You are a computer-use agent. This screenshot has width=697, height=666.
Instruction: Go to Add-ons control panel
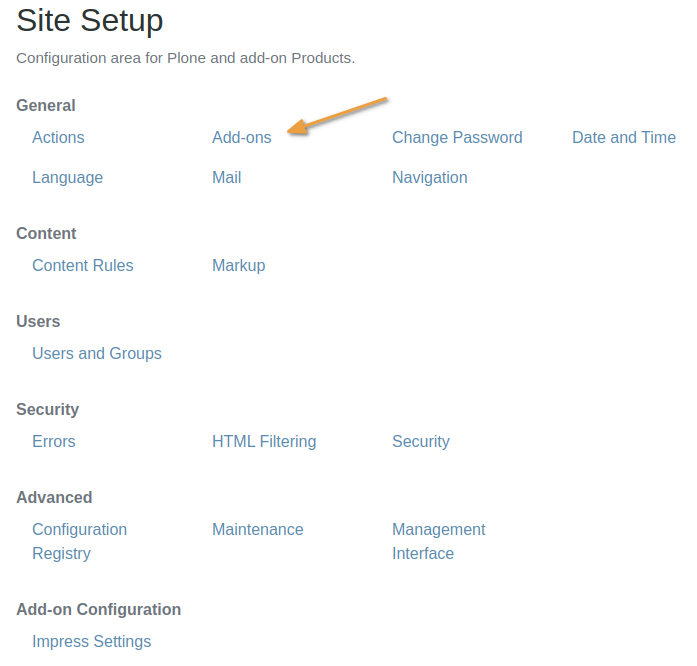pyautogui.click(x=241, y=138)
